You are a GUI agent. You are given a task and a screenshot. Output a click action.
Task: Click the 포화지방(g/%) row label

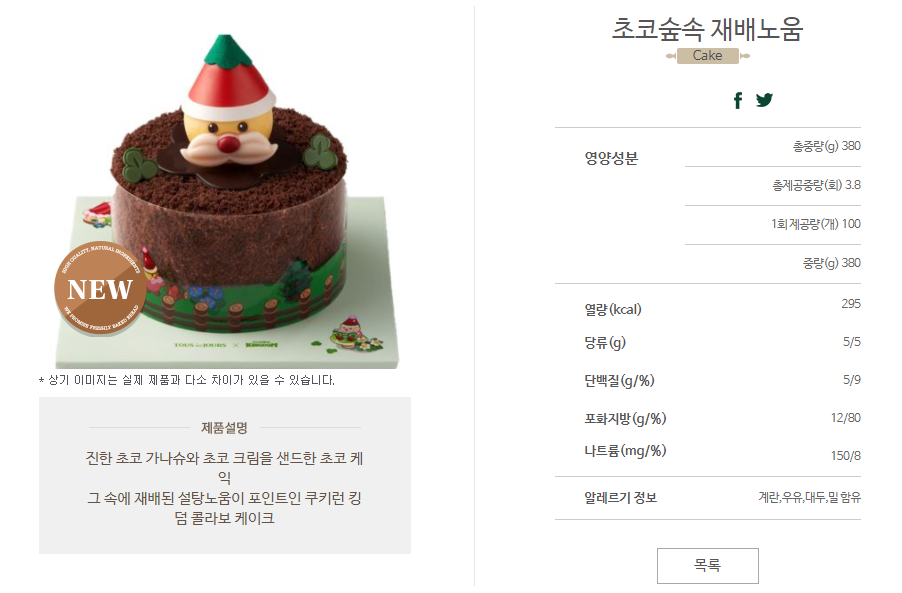coord(625,419)
